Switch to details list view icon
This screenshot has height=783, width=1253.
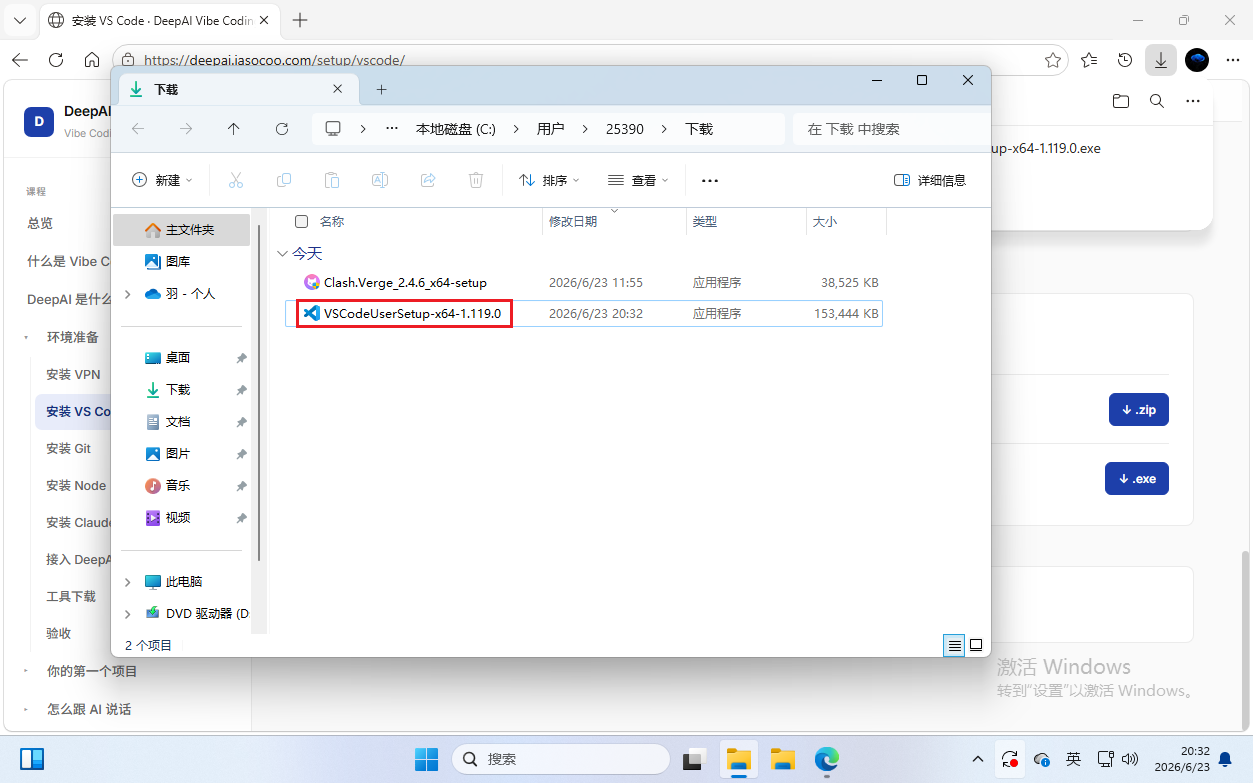[955, 645]
